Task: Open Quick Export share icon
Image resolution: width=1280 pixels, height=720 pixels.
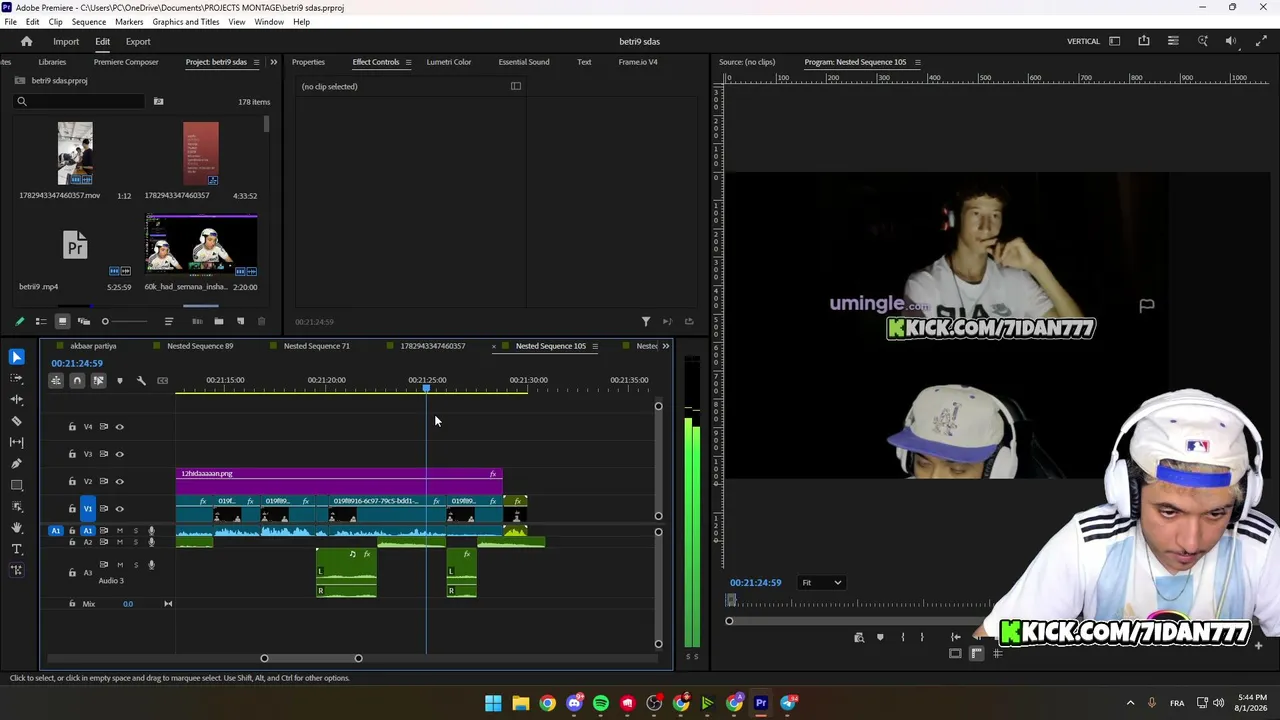Action: (x=1144, y=41)
